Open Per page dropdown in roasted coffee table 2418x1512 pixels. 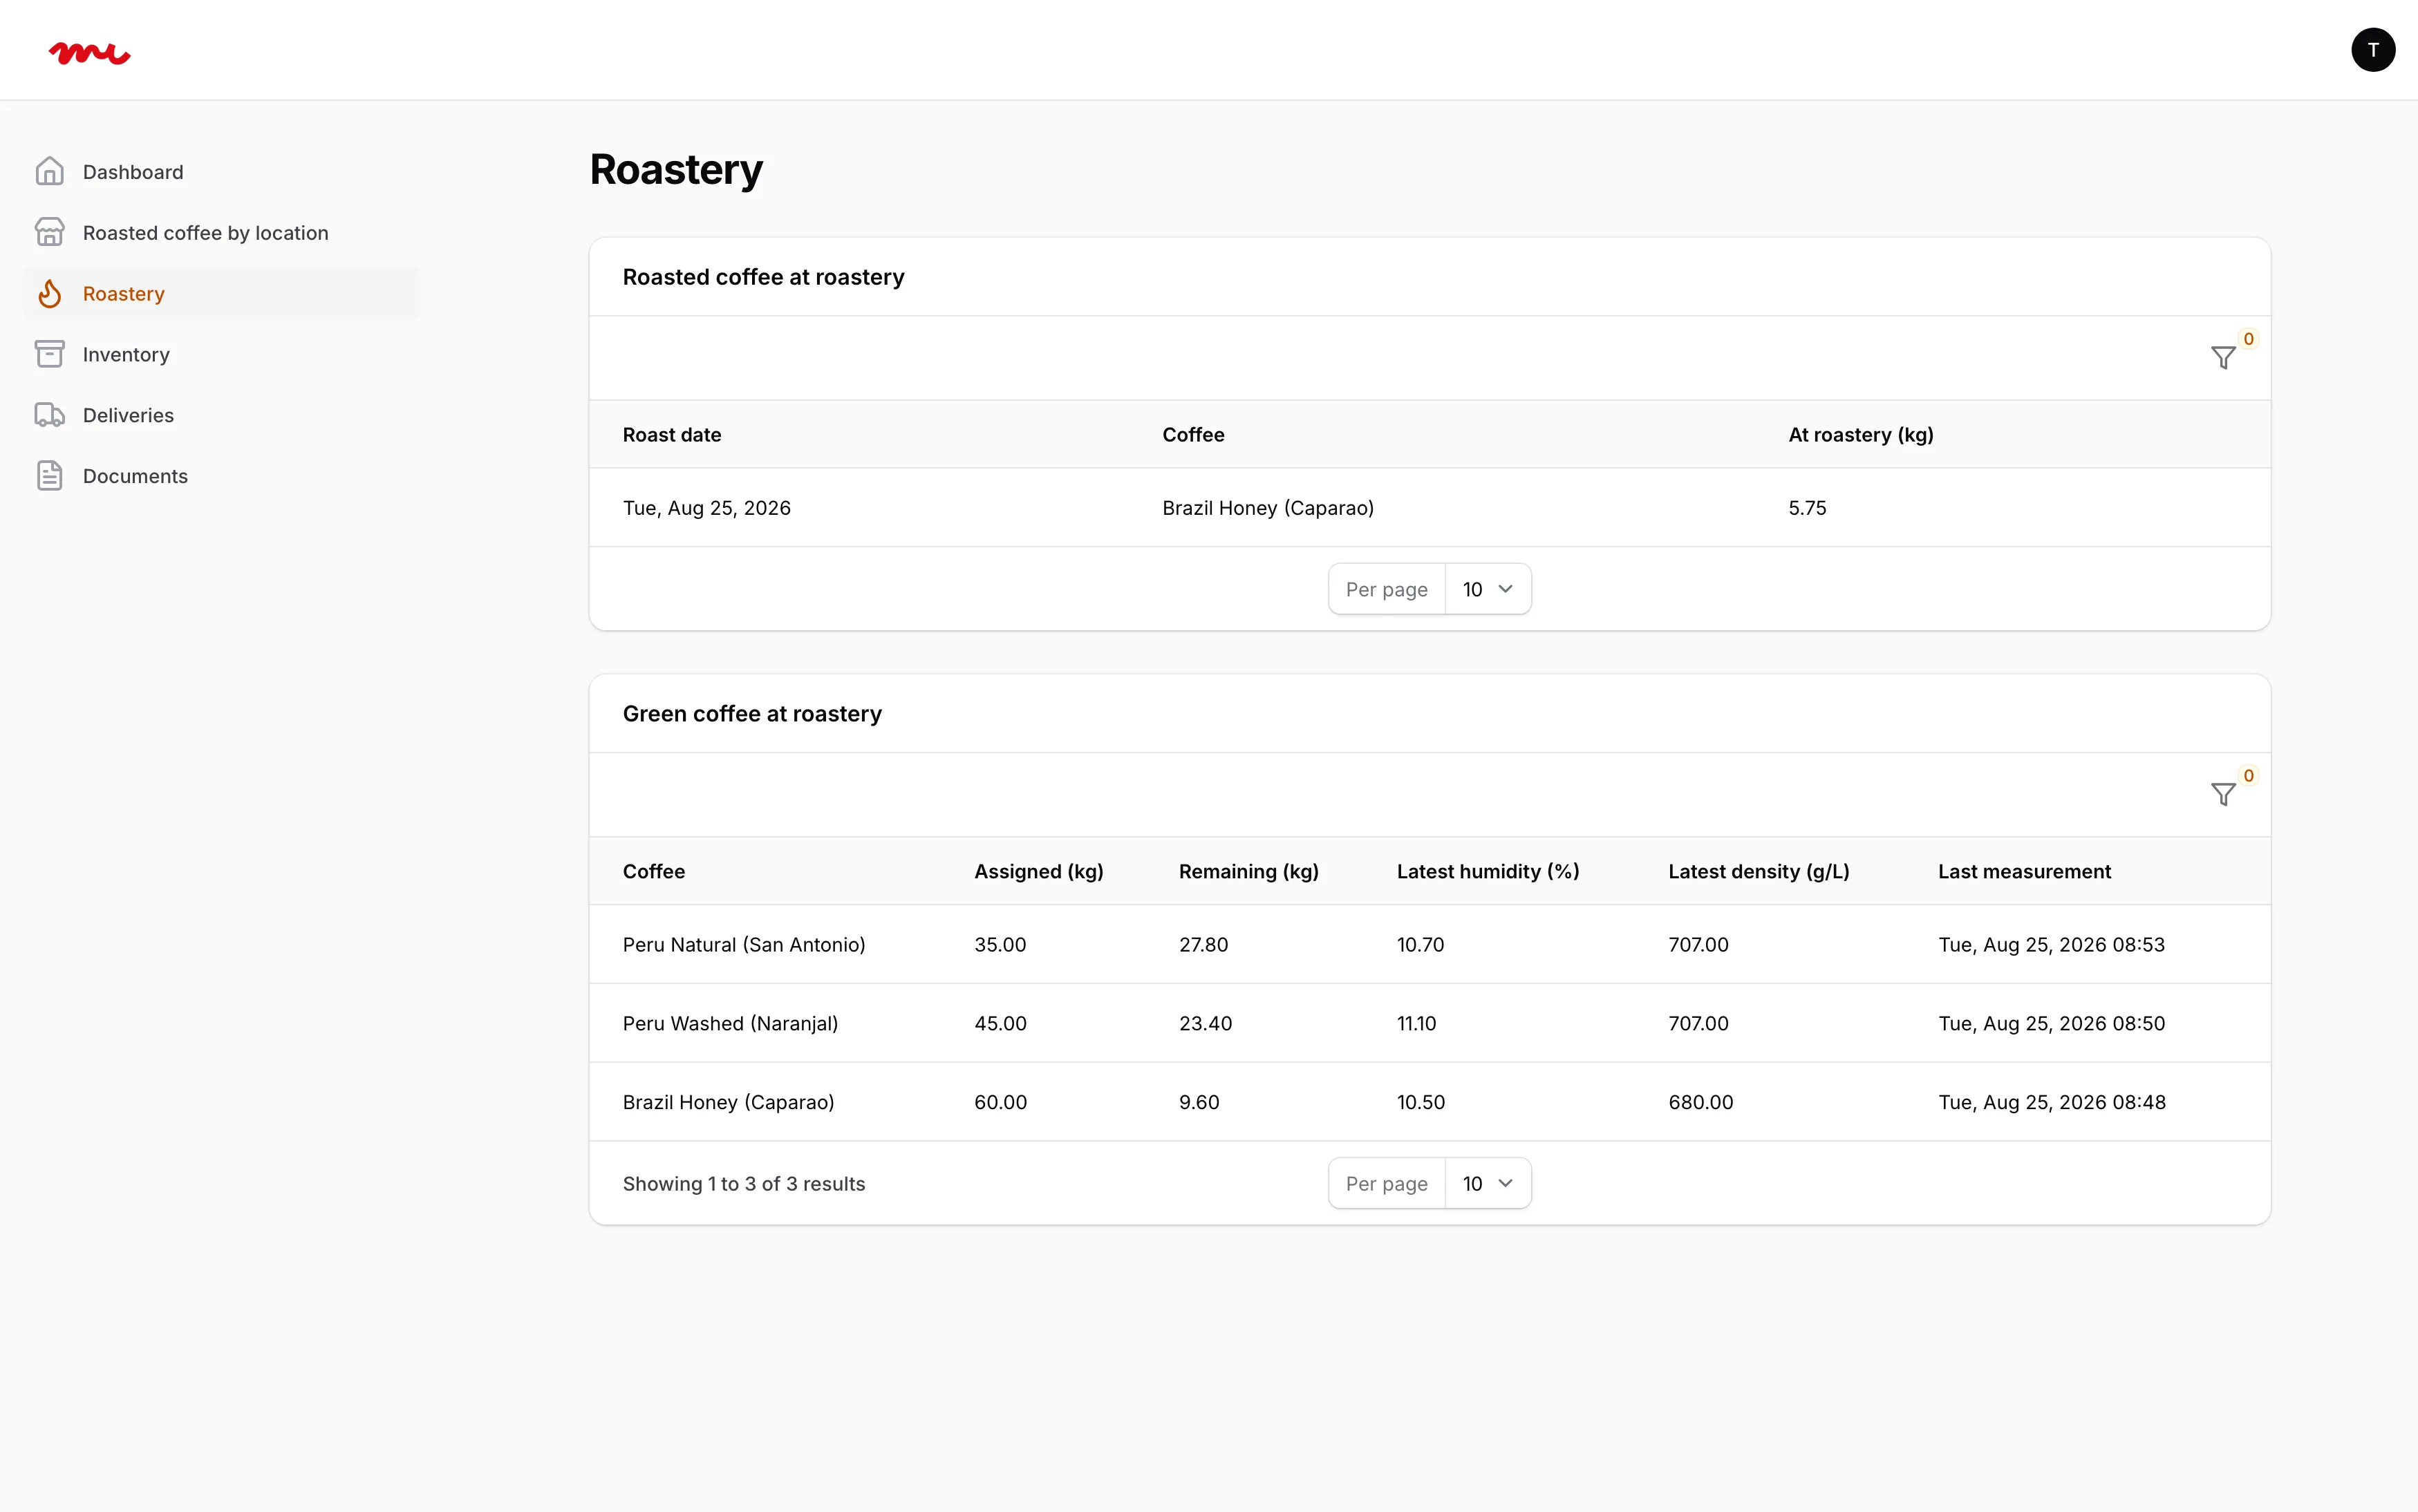click(x=1487, y=590)
